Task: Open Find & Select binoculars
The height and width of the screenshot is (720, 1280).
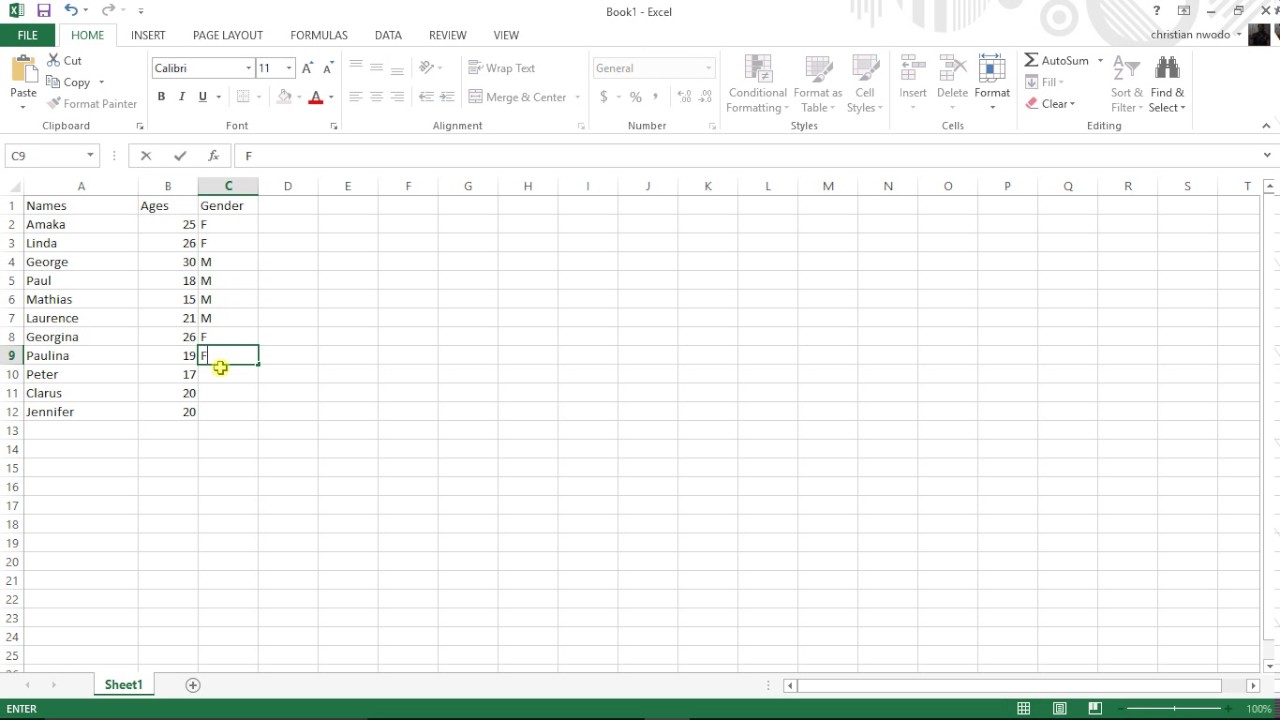Action: pos(1167,84)
